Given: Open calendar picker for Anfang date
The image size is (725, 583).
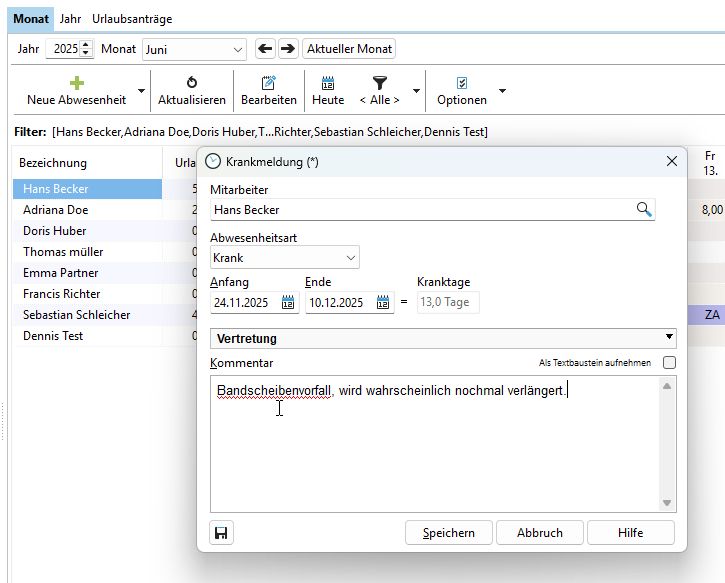Looking at the screenshot, I should tap(288, 303).
